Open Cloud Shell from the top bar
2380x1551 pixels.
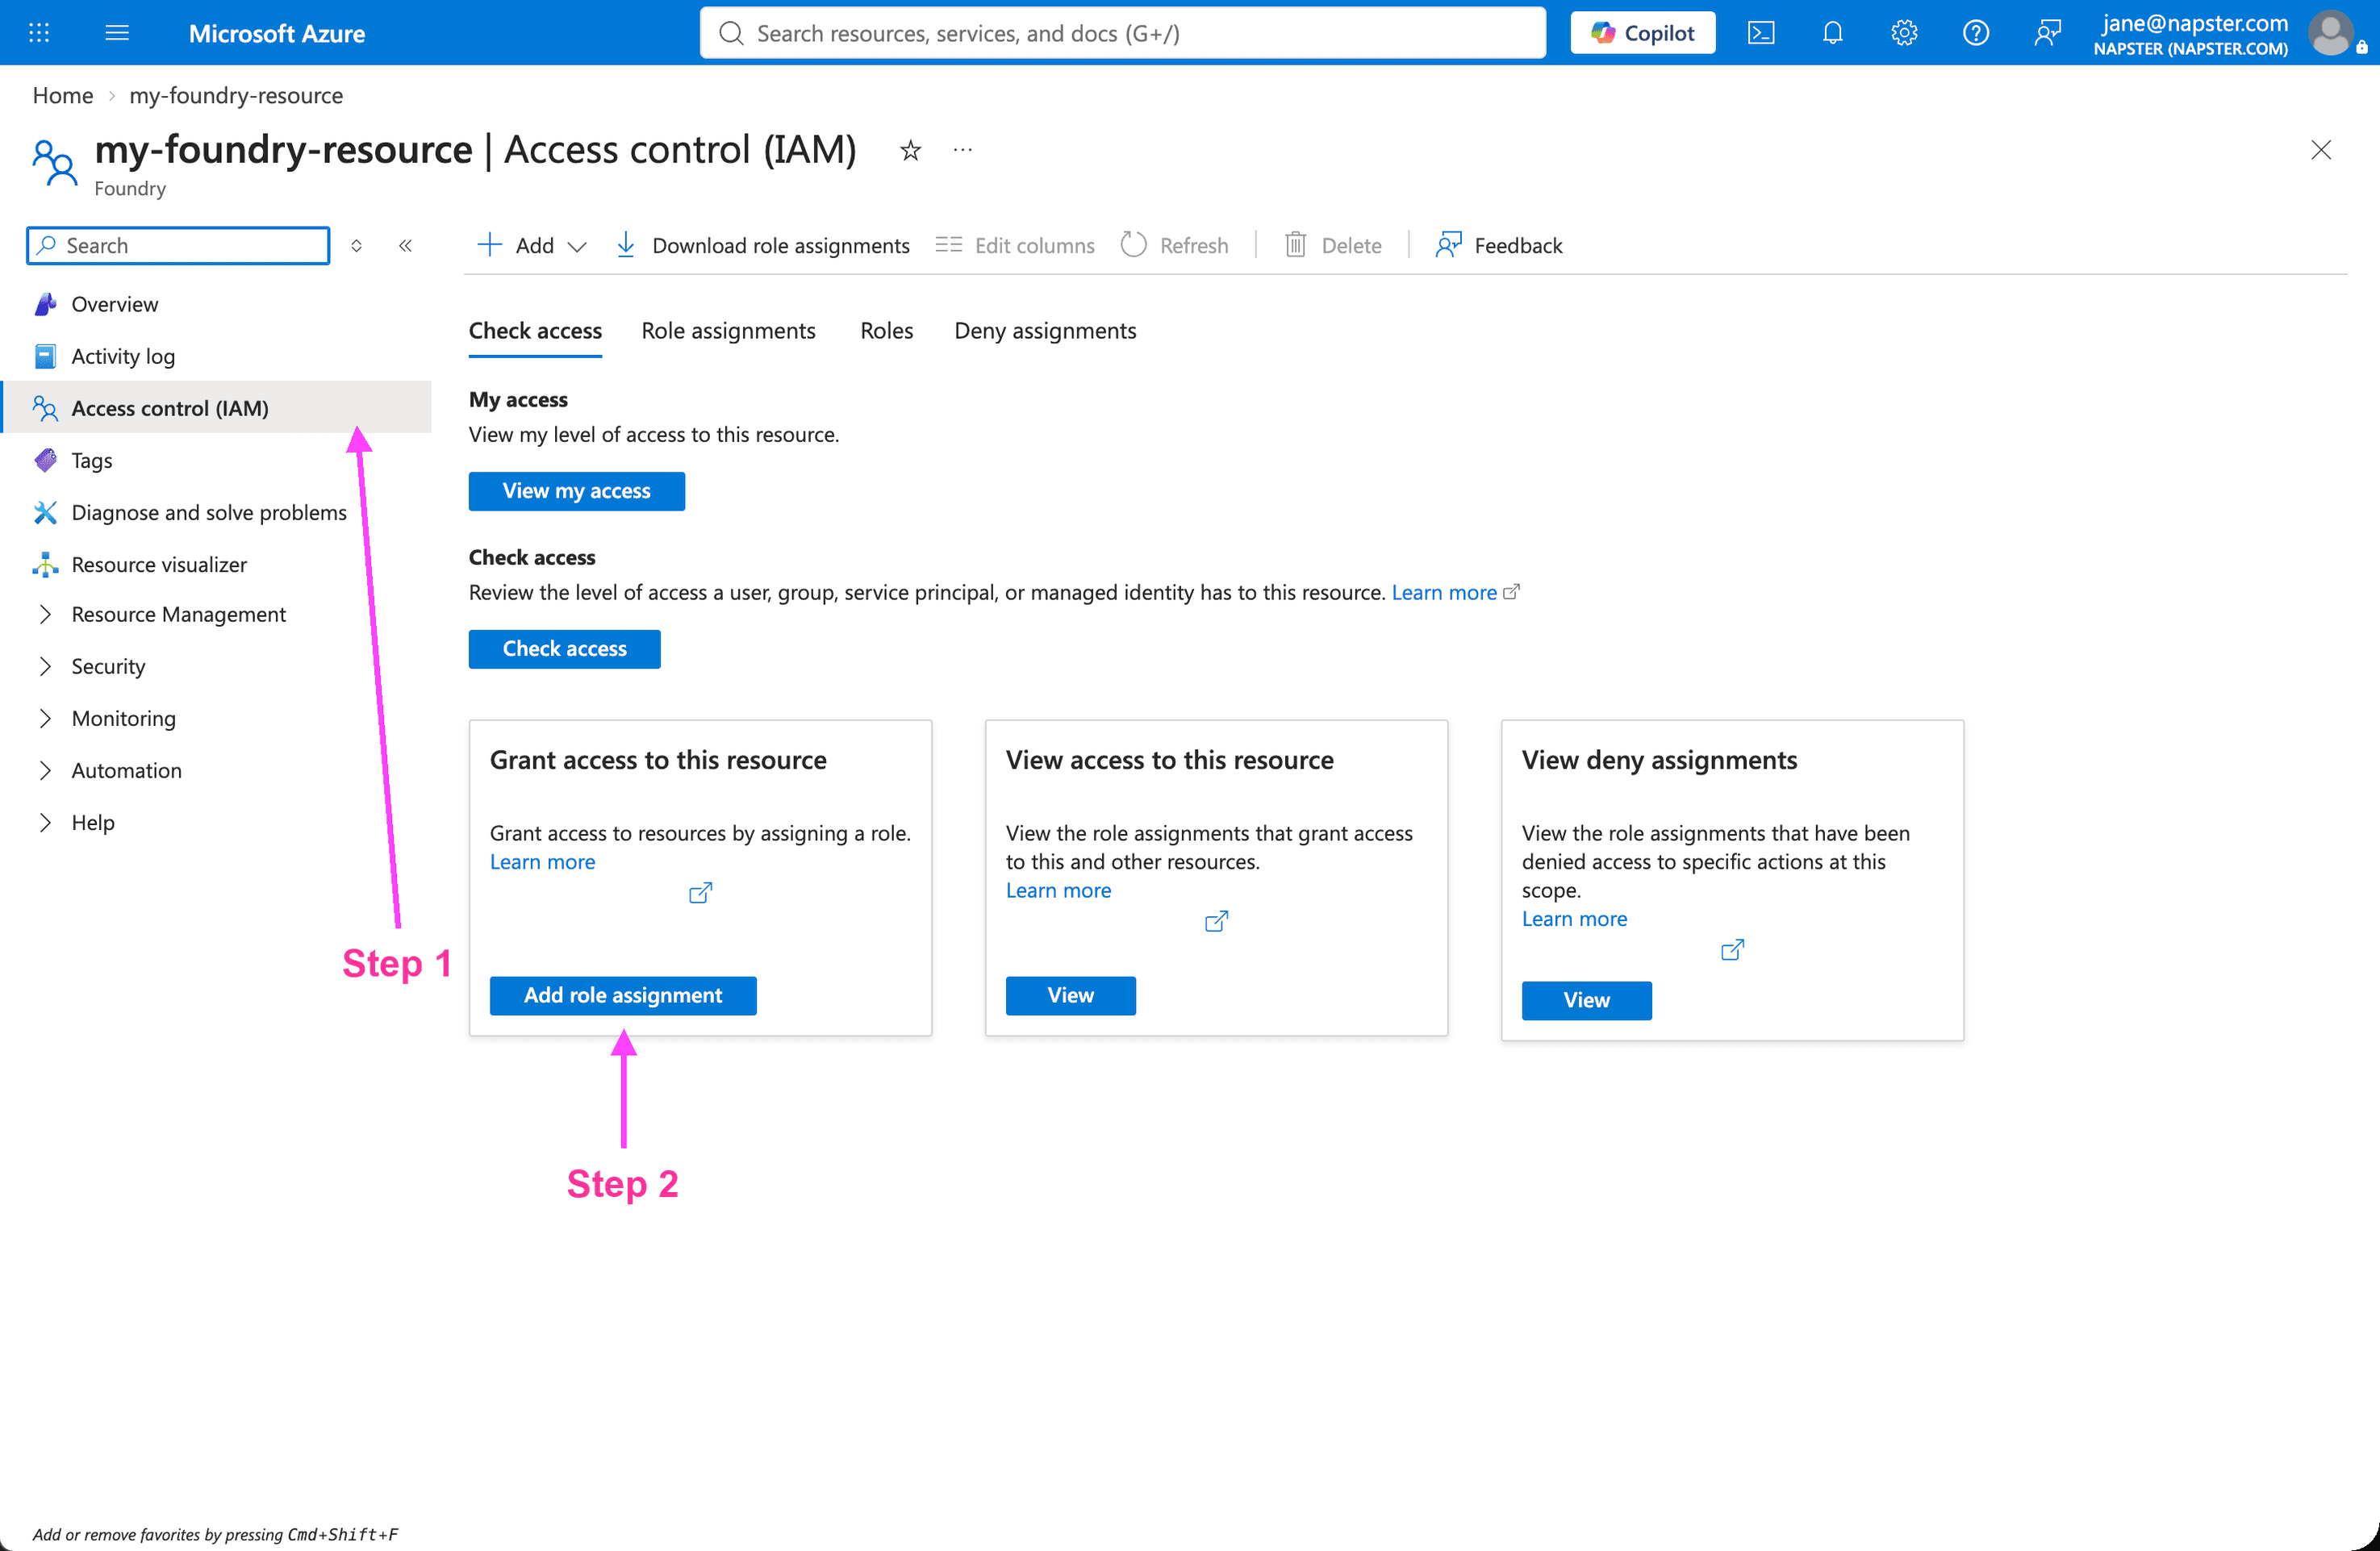pyautogui.click(x=1760, y=33)
